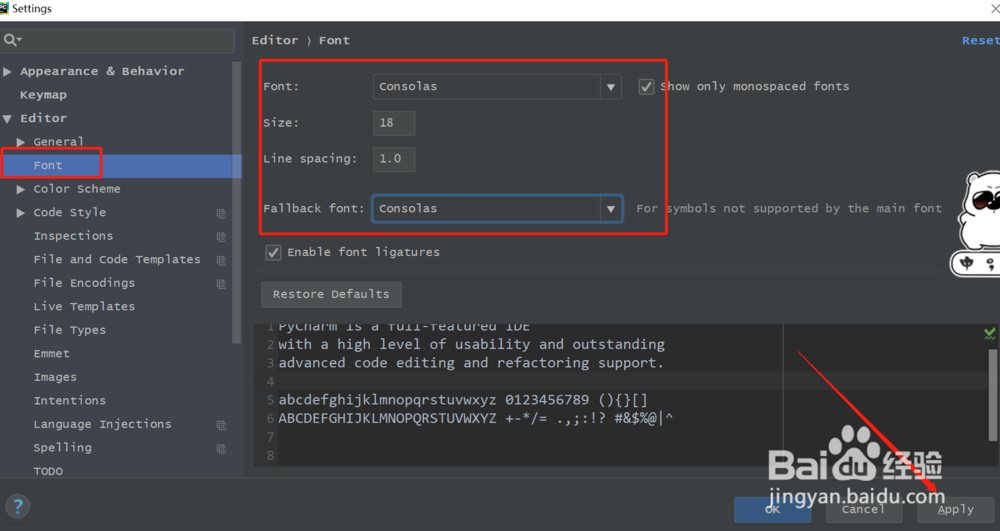Click the project-level icon beside Inspections

221,237
